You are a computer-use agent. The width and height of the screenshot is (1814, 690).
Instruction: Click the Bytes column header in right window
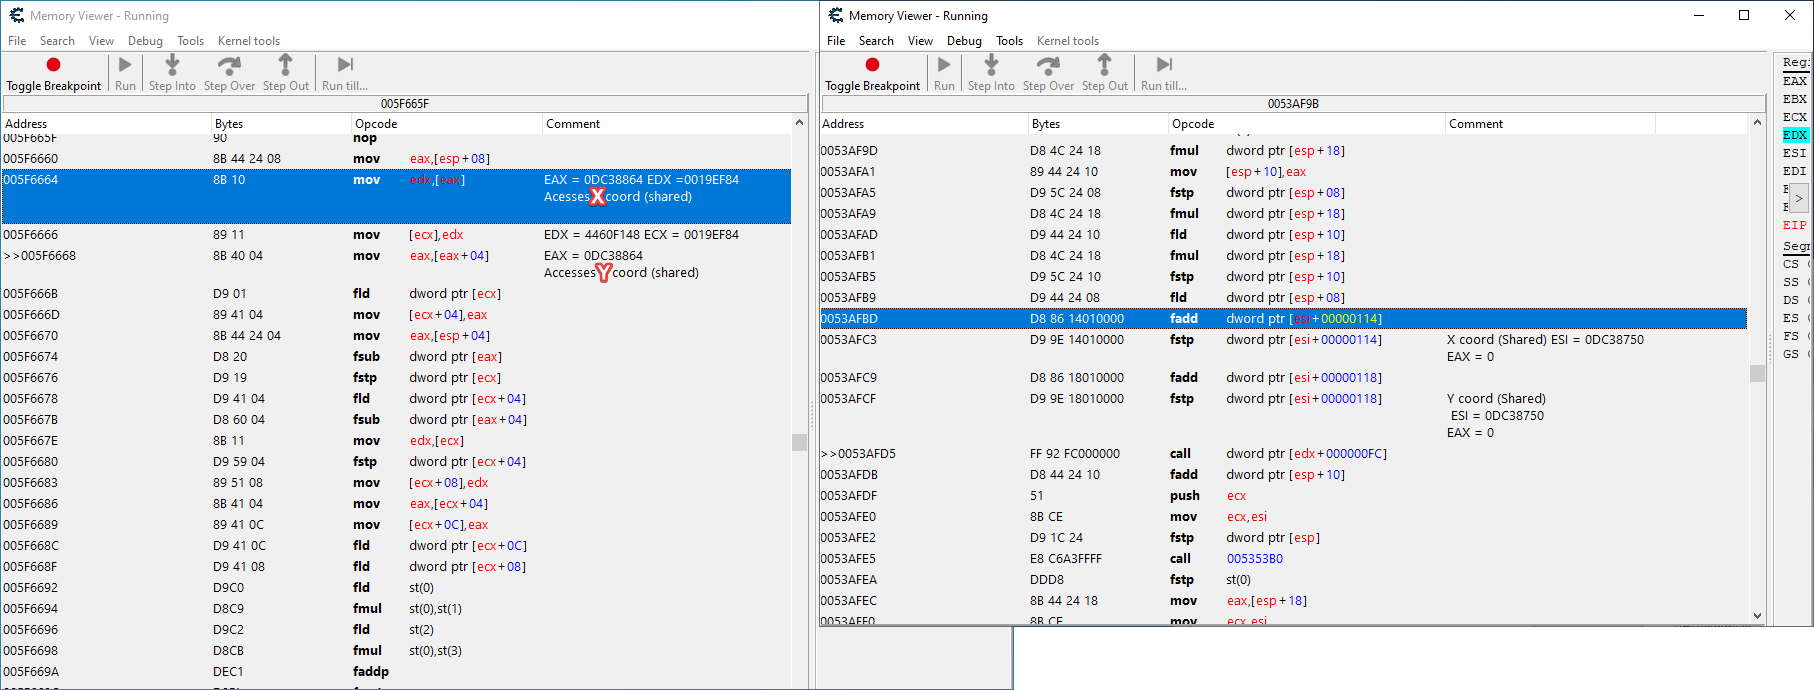pyautogui.click(x=1046, y=124)
